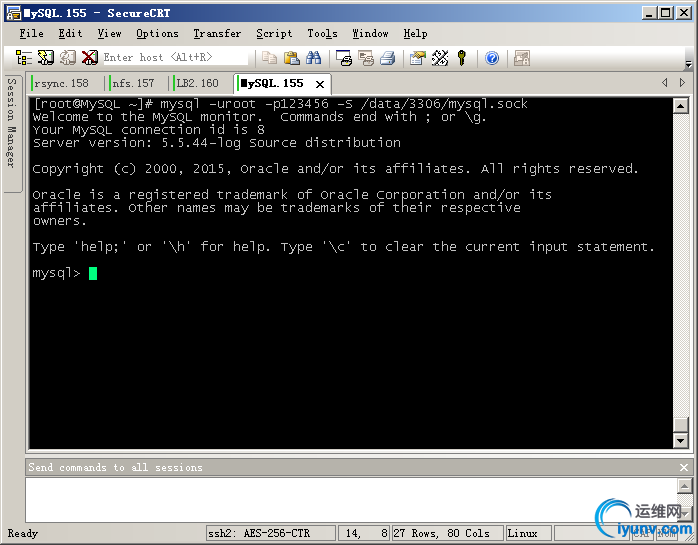This screenshot has width=698, height=545.
Task: Click the terminal scrollbar thumb
Action: click(x=681, y=425)
